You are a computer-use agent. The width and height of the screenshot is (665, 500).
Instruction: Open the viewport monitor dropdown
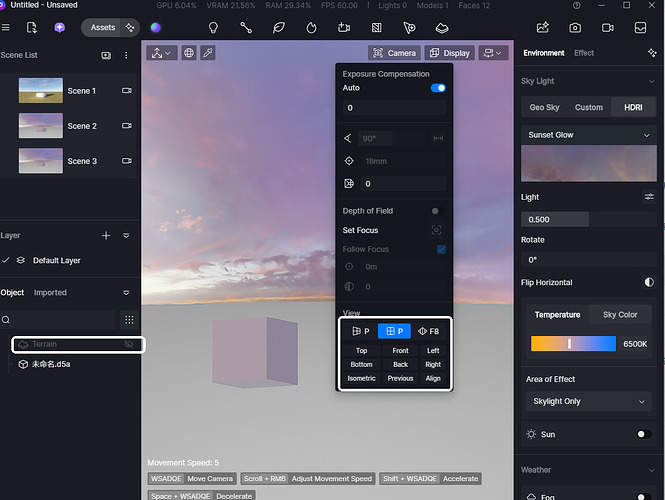pos(493,53)
